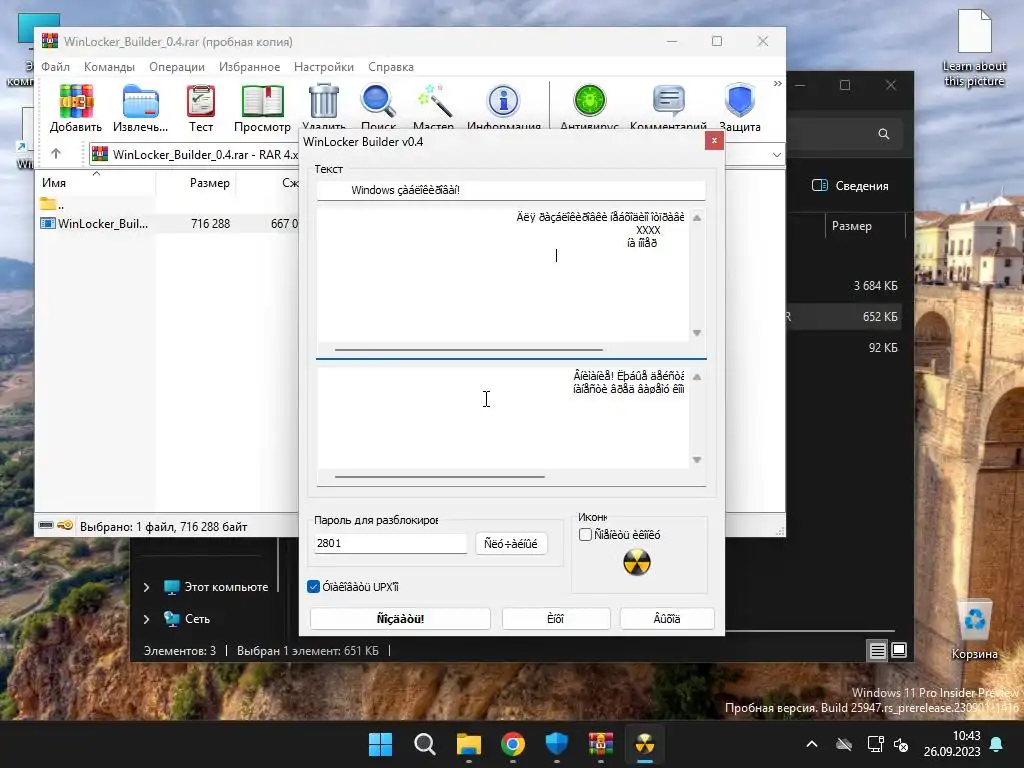Select the 92 КБ file row in Explorer
The height and width of the screenshot is (768, 1024).
pyautogui.click(x=842, y=347)
